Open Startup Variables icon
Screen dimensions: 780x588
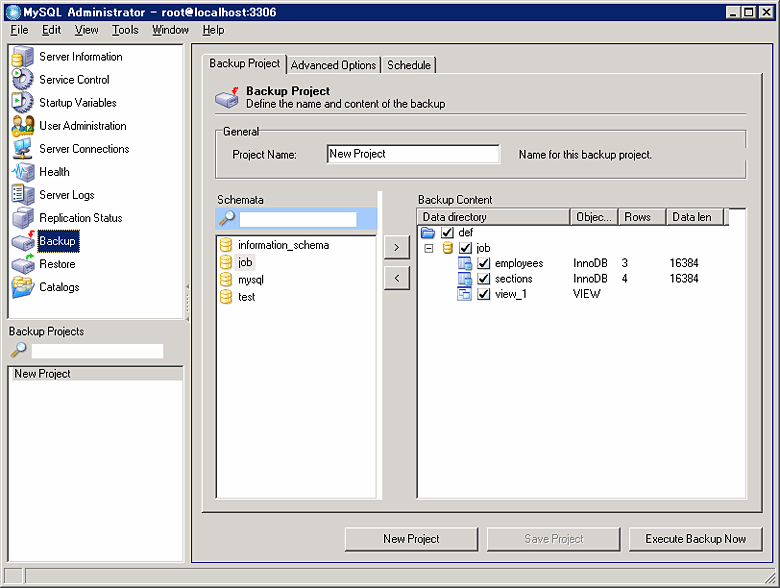click(22, 102)
